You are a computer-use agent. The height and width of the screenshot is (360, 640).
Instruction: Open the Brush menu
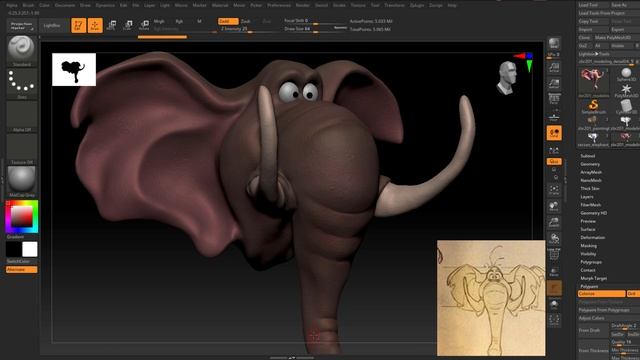pyautogui.click(x=28, y=5)
